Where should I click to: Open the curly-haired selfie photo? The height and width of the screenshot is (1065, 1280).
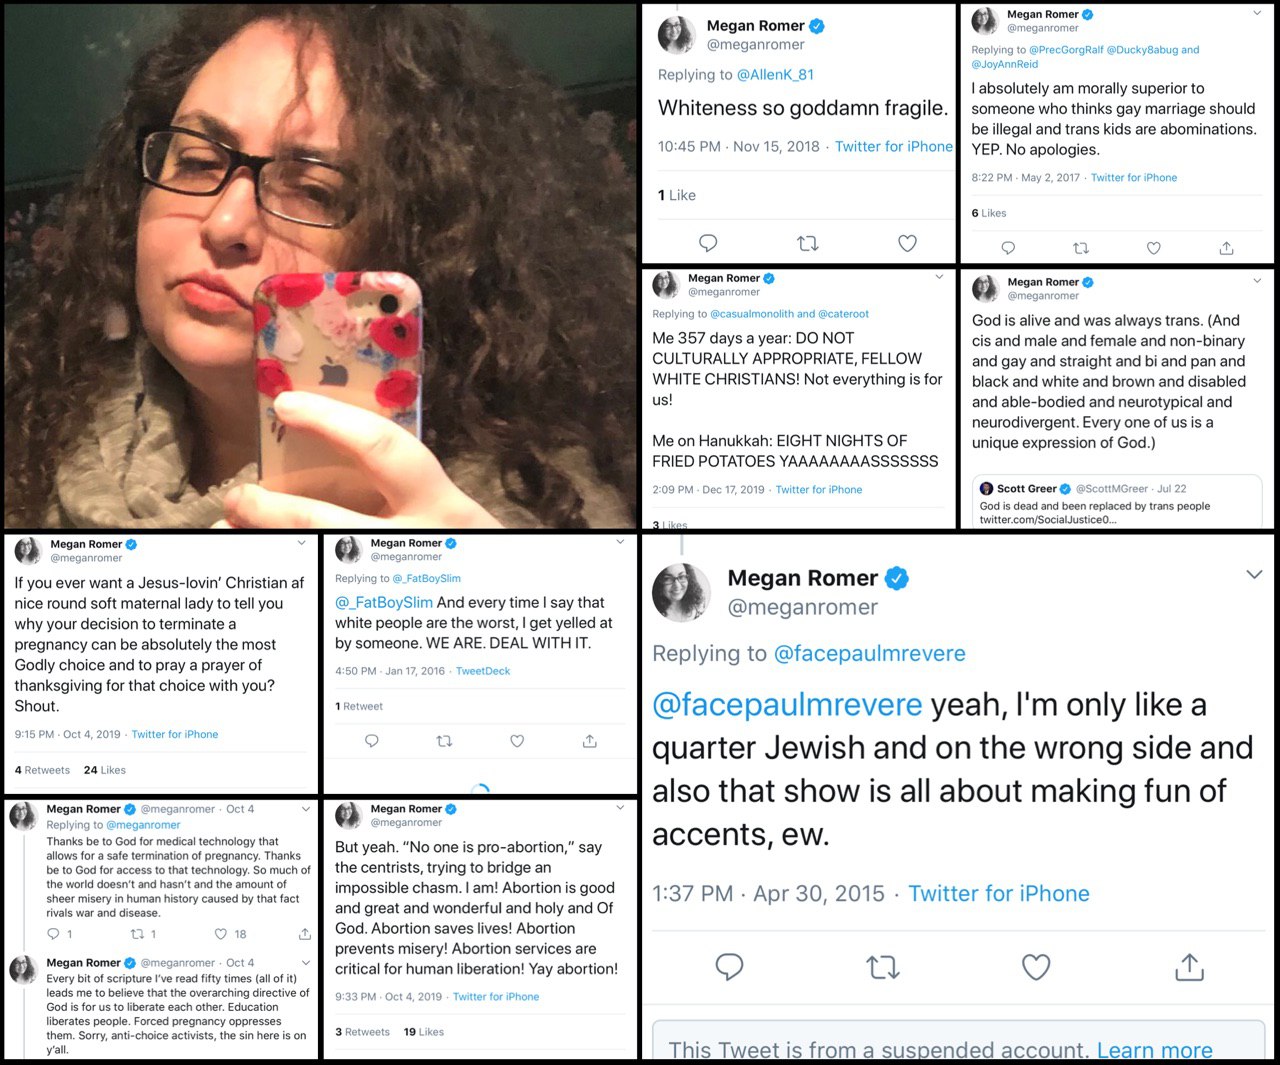click(320, 266)
